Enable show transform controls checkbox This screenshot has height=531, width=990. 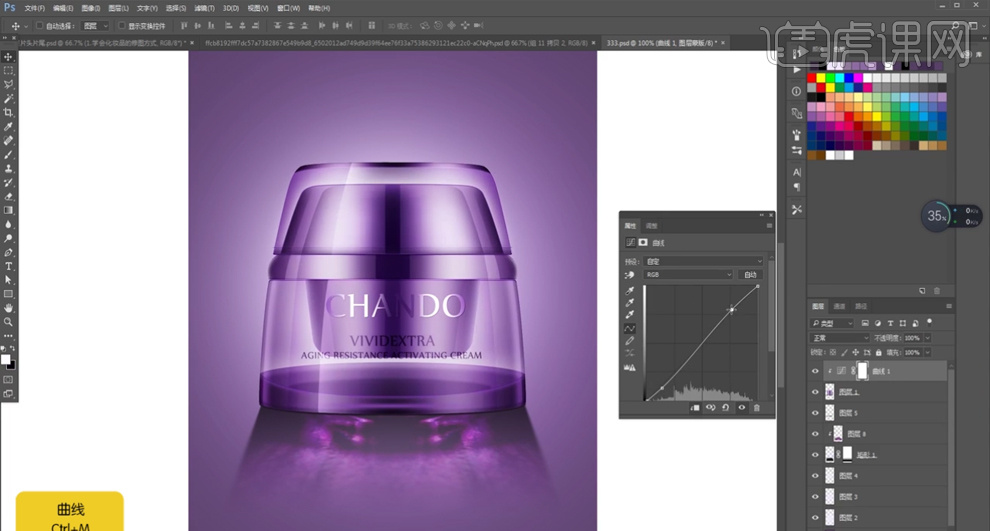pyautogui.click(x=122, y=26)
